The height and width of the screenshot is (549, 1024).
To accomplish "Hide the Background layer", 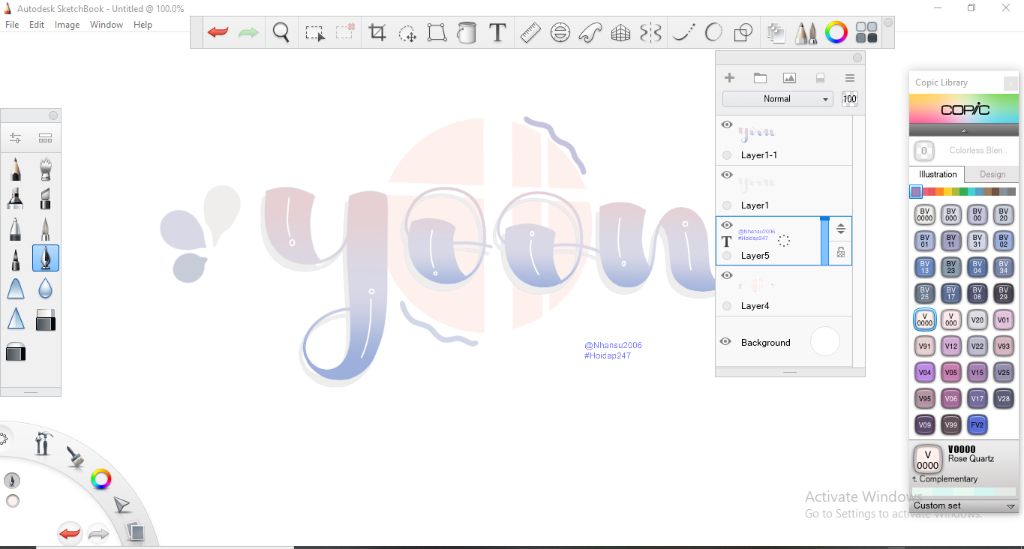I will point(726,342).
